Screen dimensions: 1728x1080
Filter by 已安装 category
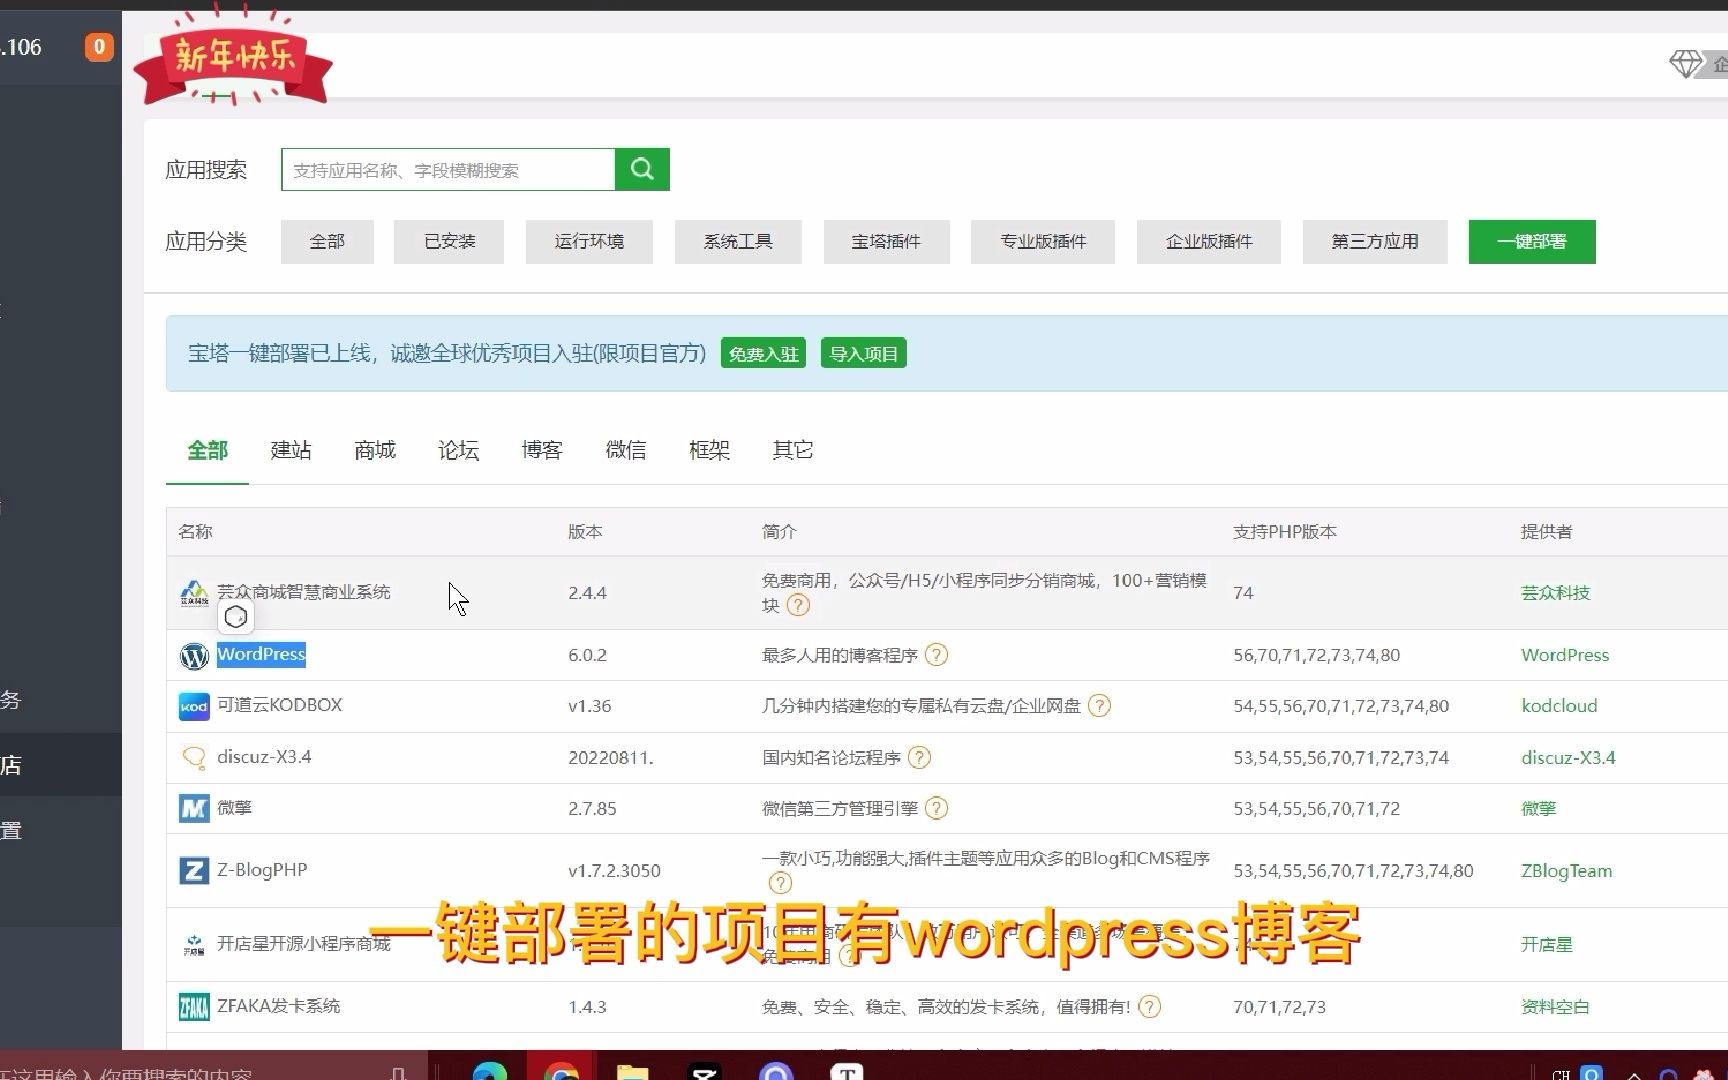tap(449, 242)
